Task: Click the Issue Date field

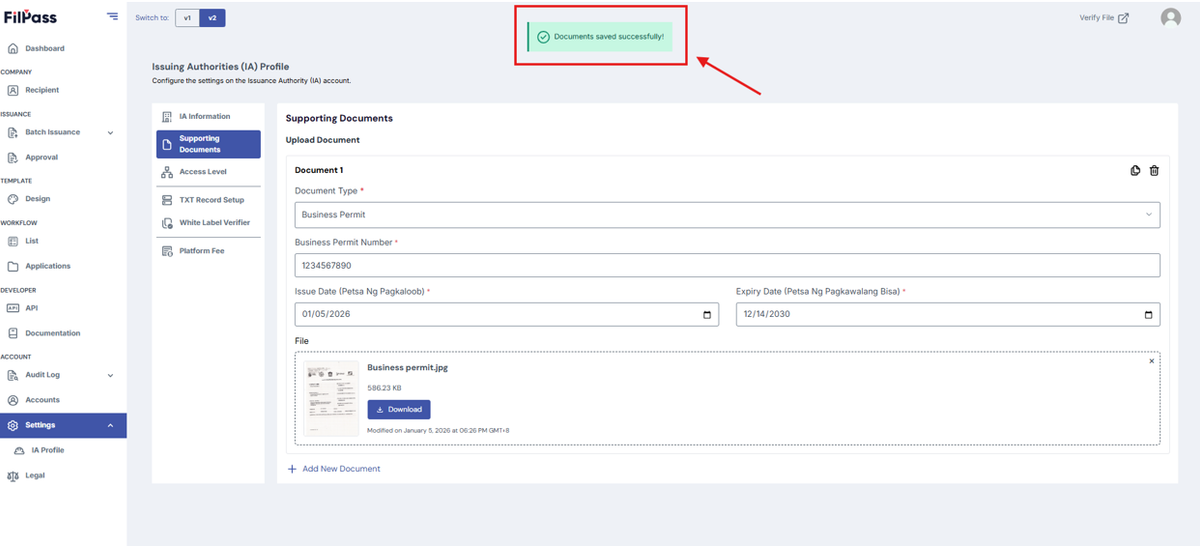Action: [507, 314]
